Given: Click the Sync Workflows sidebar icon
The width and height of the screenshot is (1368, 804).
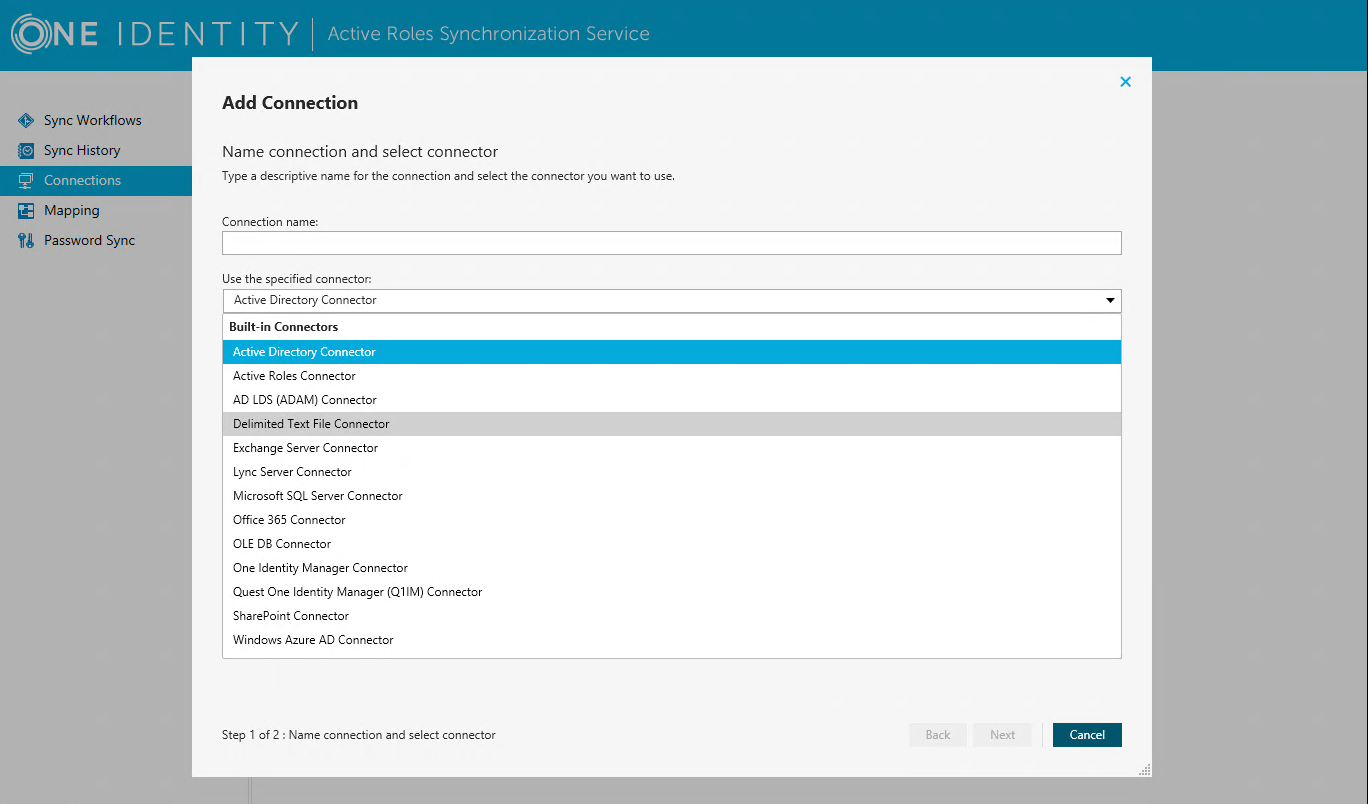Looking at the screenshot, I should [x=26, y=120].
